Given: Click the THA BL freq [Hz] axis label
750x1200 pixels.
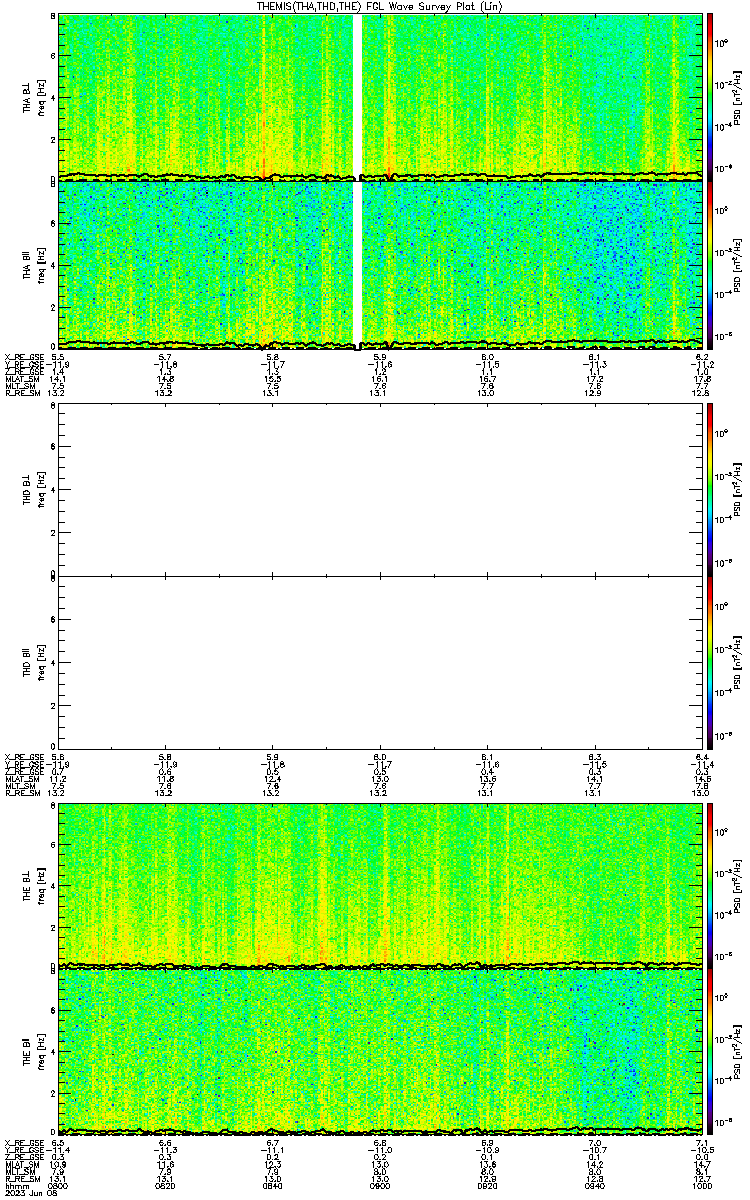Looking at the screenshot, I should (x=42, y=97).
